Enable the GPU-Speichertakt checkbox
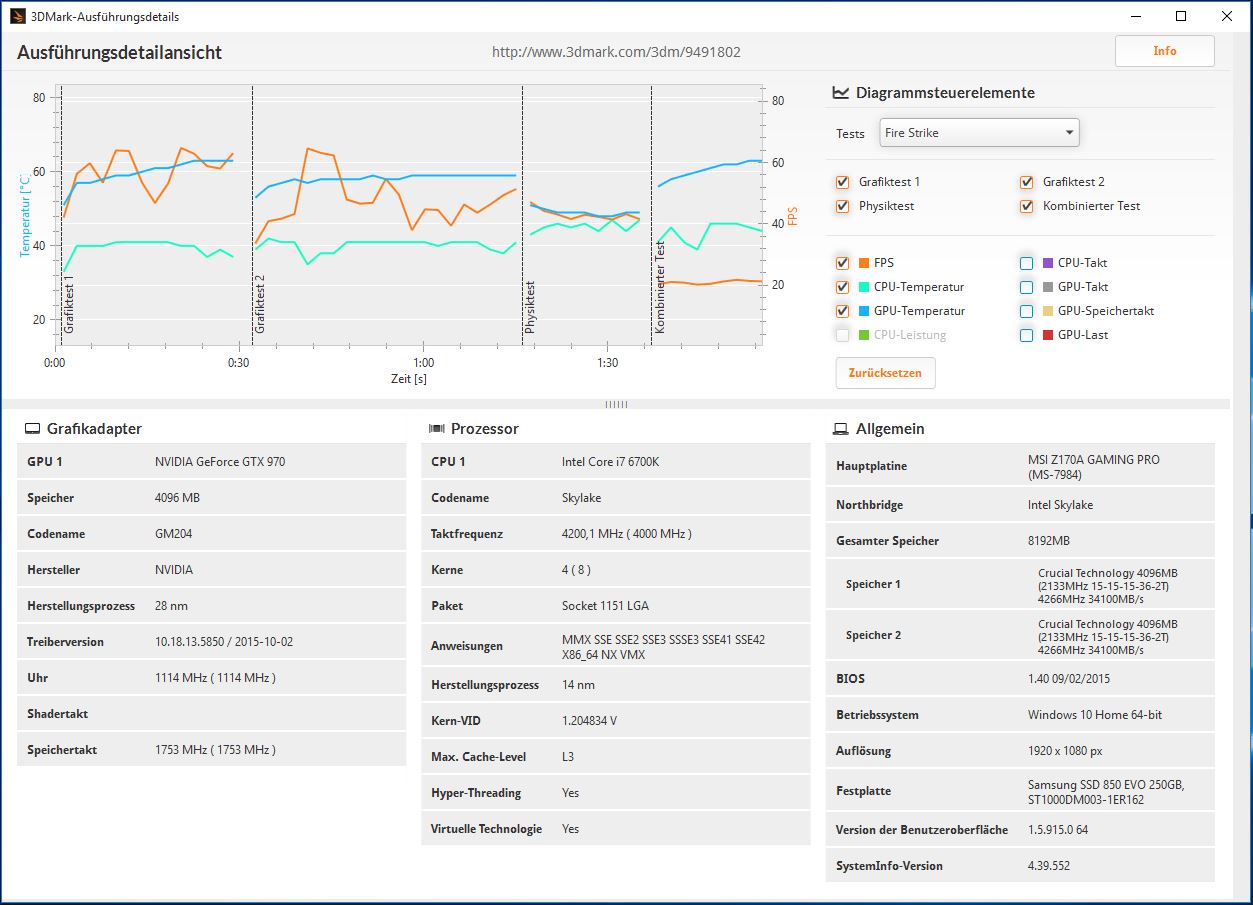The width and height of the screenshot is (1253, 905). (1026, 311)
